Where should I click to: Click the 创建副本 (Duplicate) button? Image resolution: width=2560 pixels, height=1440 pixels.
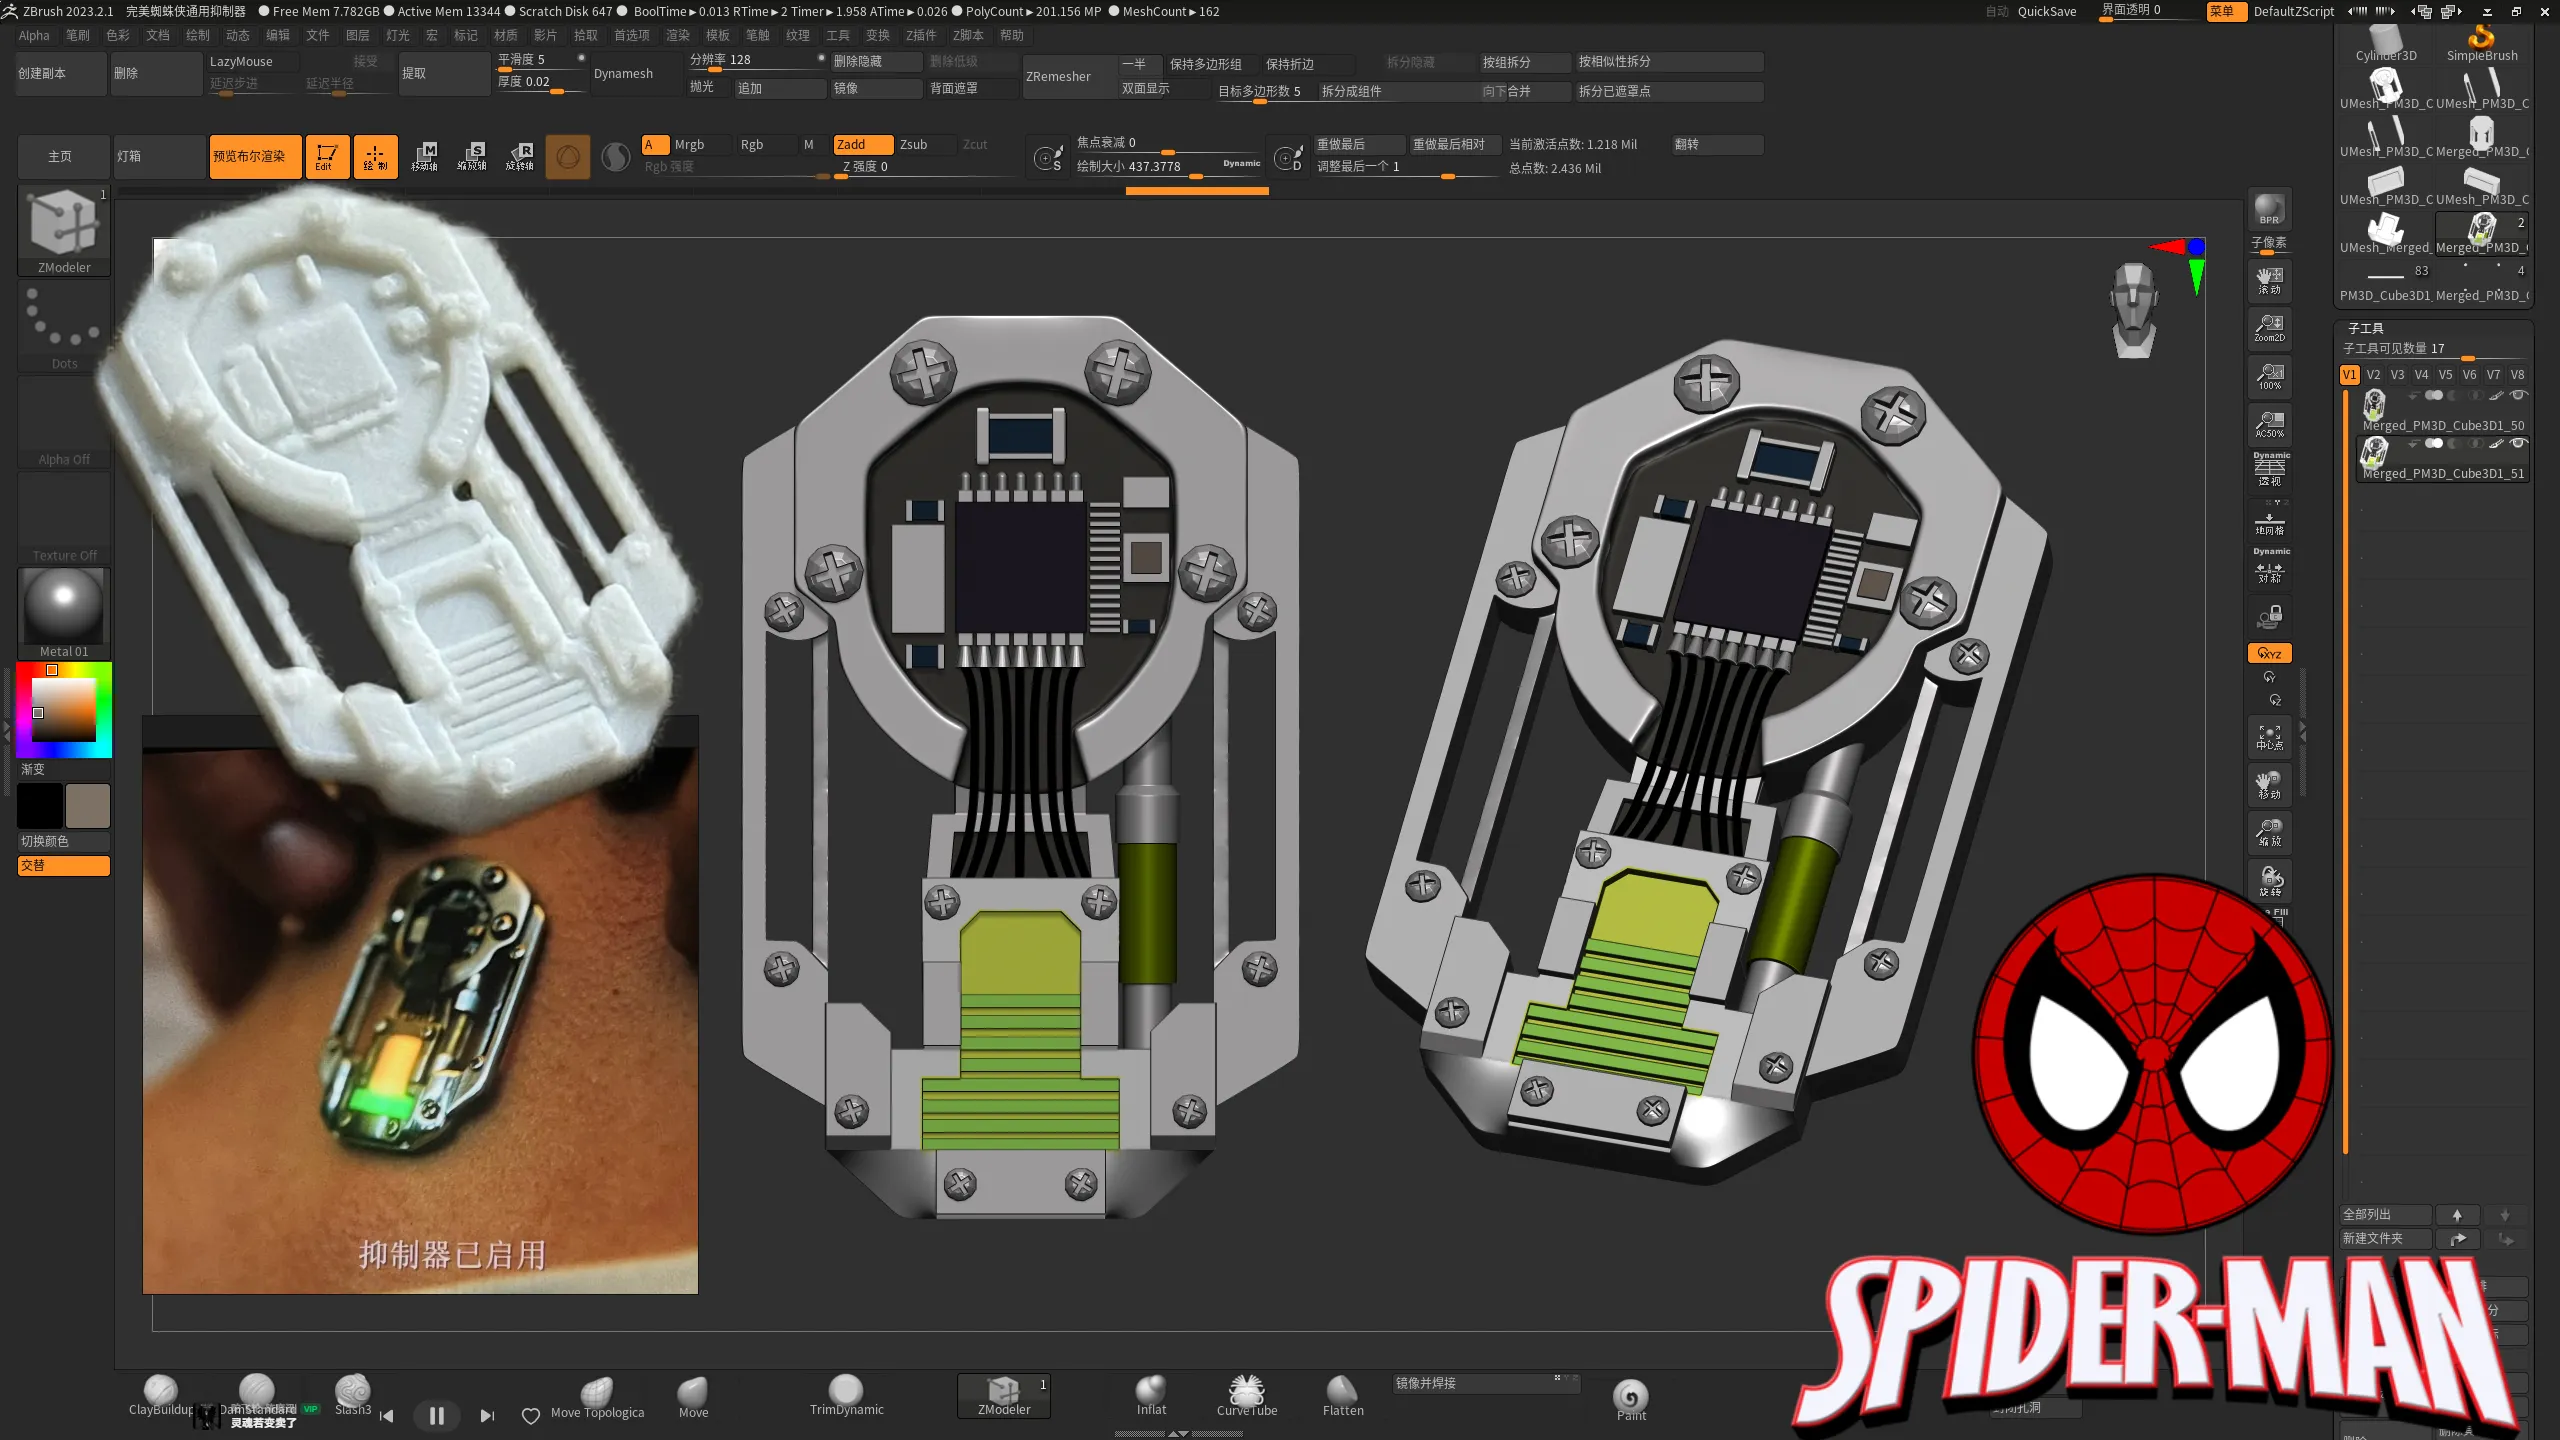point(61,74)
